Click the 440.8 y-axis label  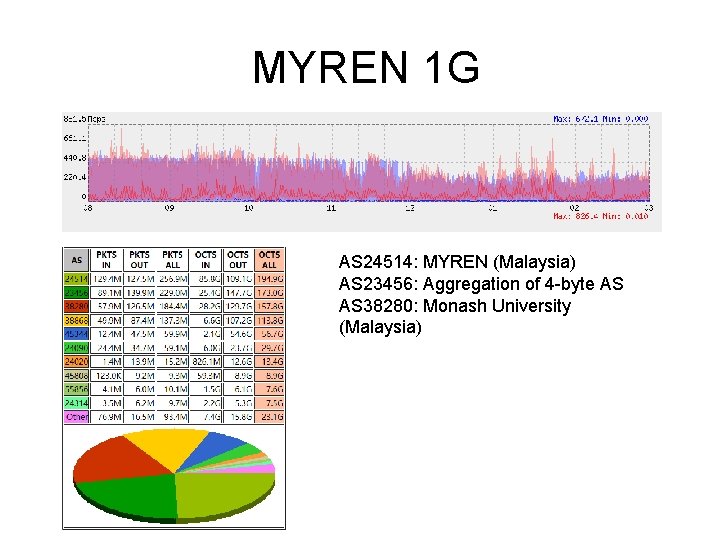click(75, 158)
